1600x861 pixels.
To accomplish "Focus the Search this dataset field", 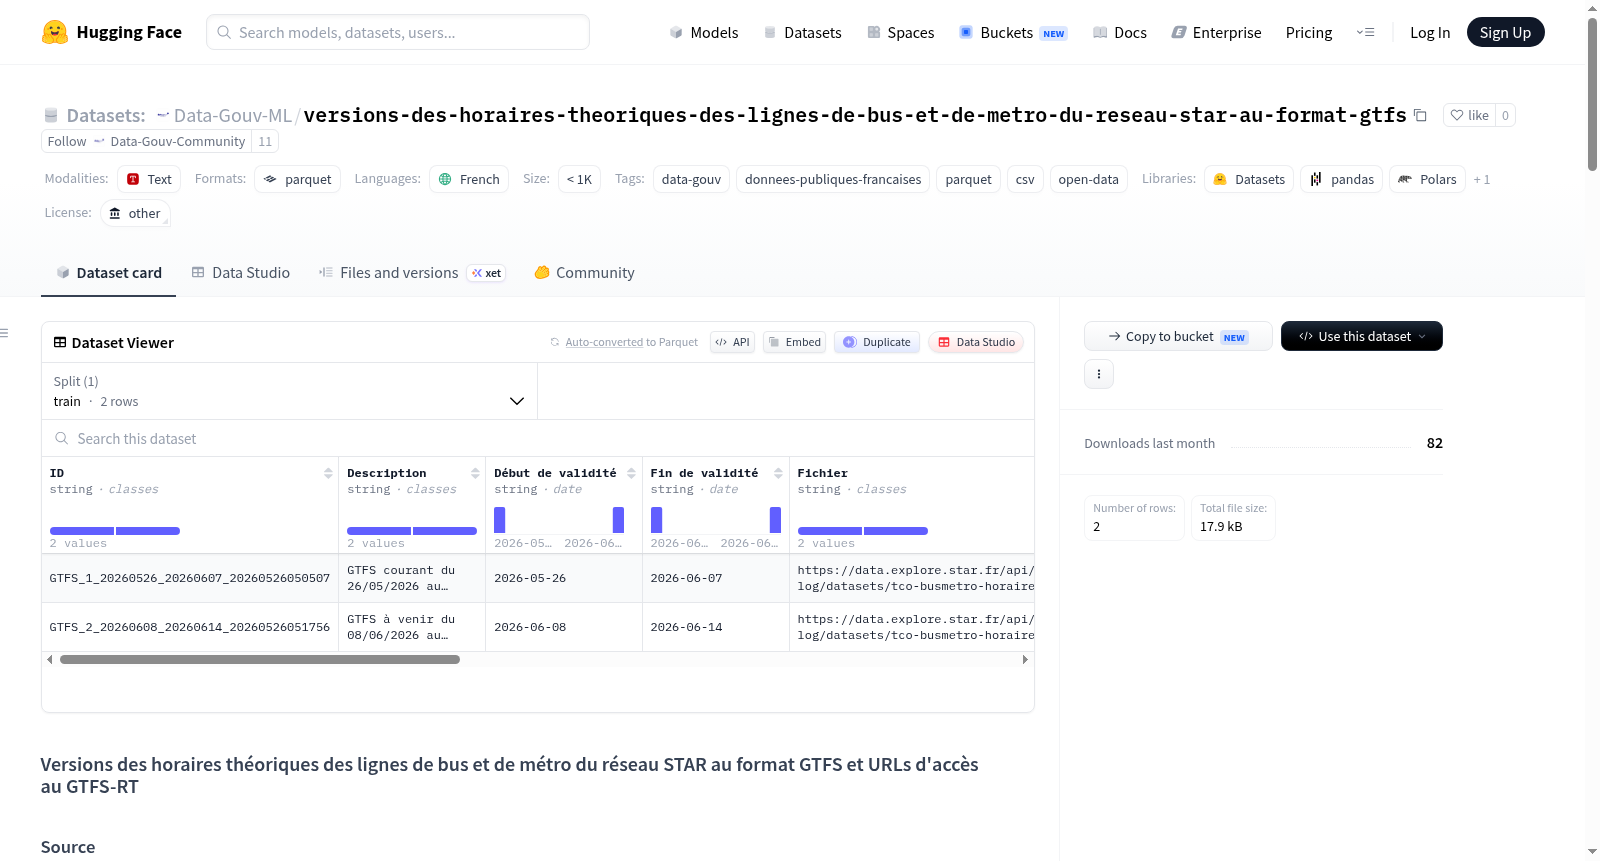I will [538, 438].
